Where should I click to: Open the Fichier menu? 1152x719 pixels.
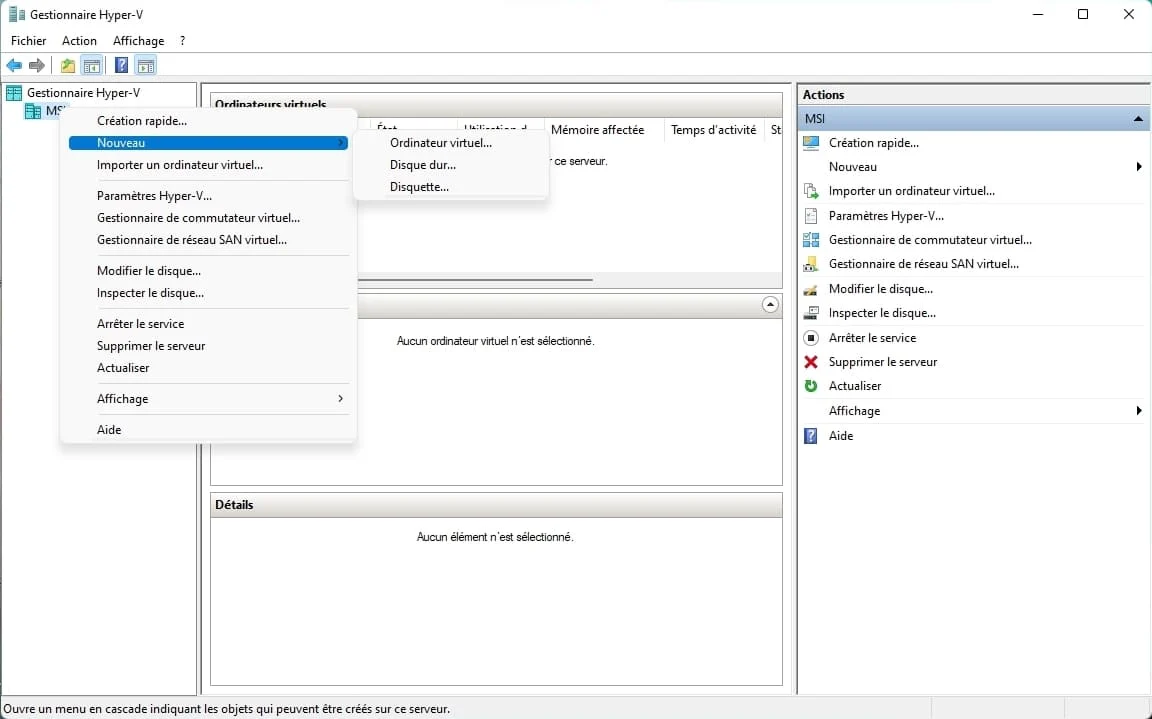point(29,41)
